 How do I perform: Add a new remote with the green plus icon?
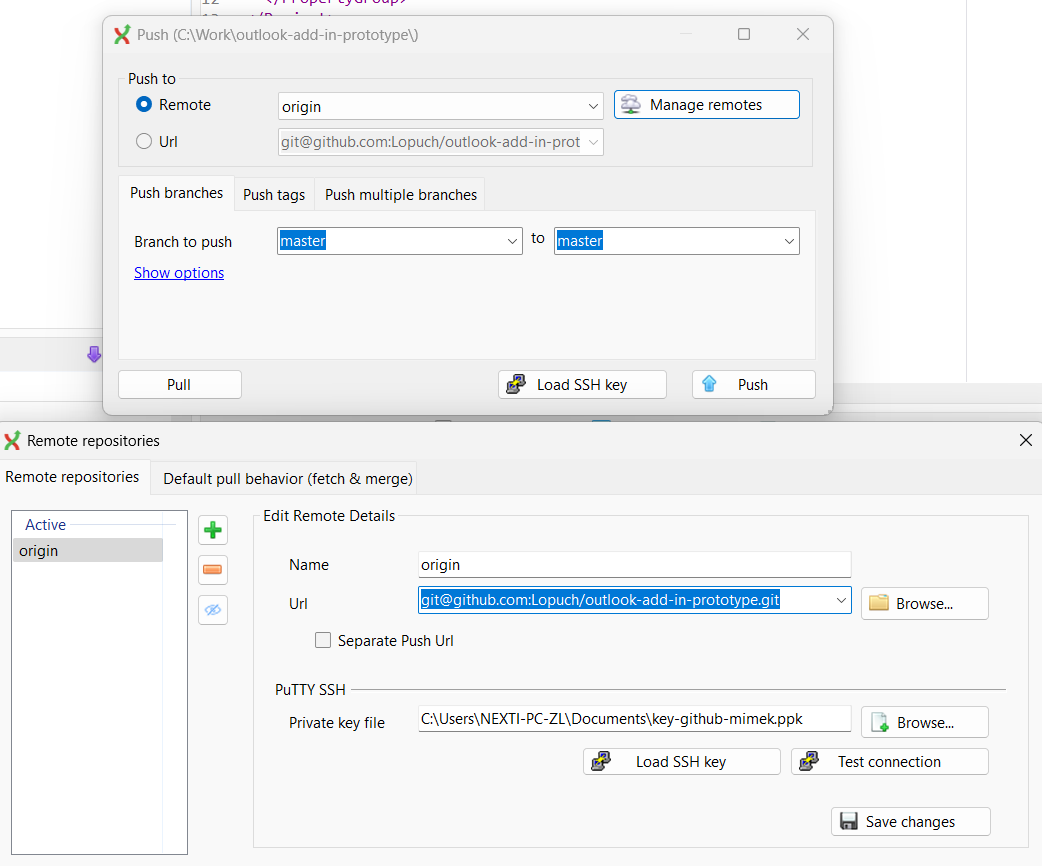point(212,530)
